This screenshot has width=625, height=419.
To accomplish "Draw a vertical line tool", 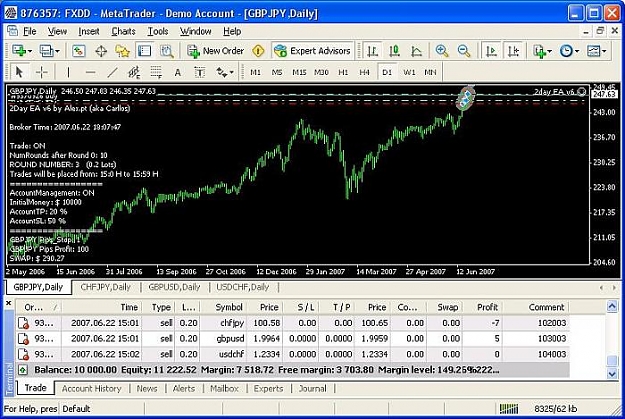I will (x=68, y=72).
